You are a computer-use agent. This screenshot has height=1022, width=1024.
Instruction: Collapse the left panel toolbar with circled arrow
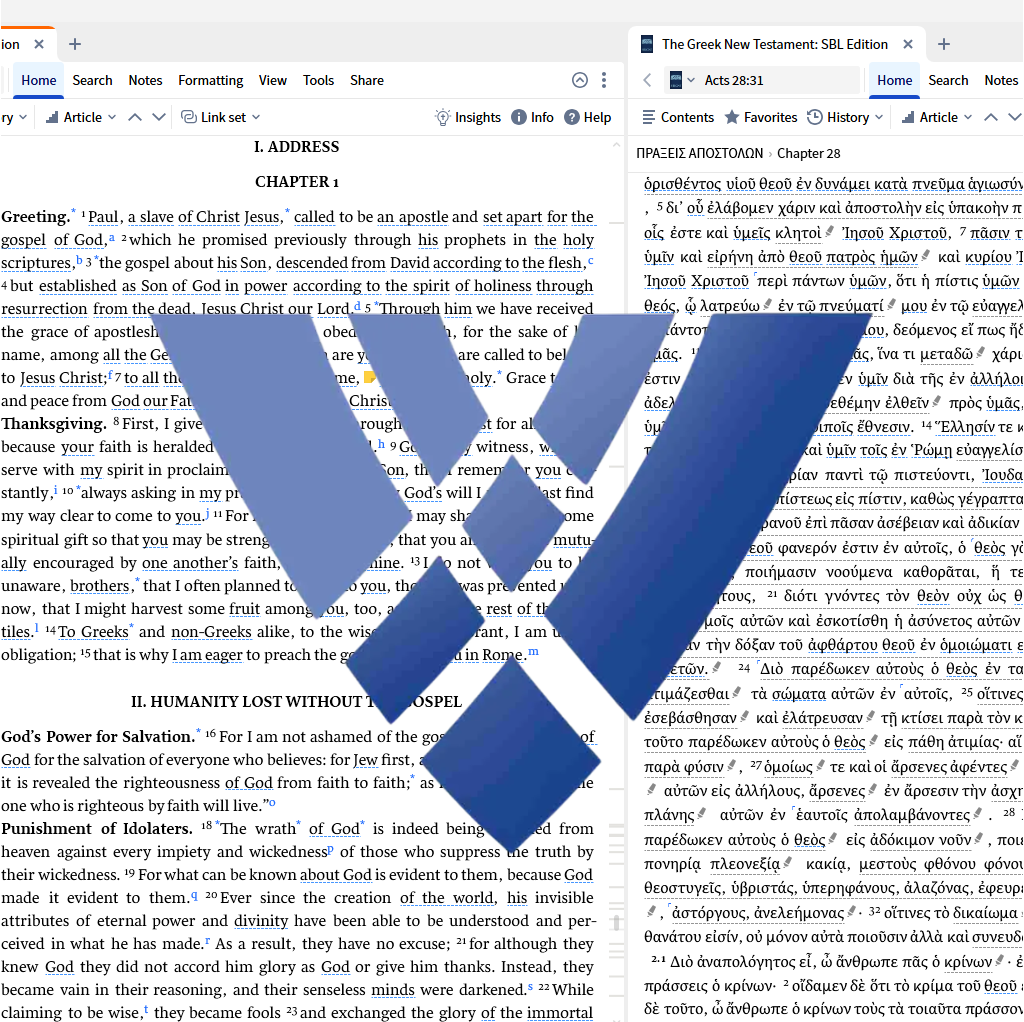click(x=579, y=80)
